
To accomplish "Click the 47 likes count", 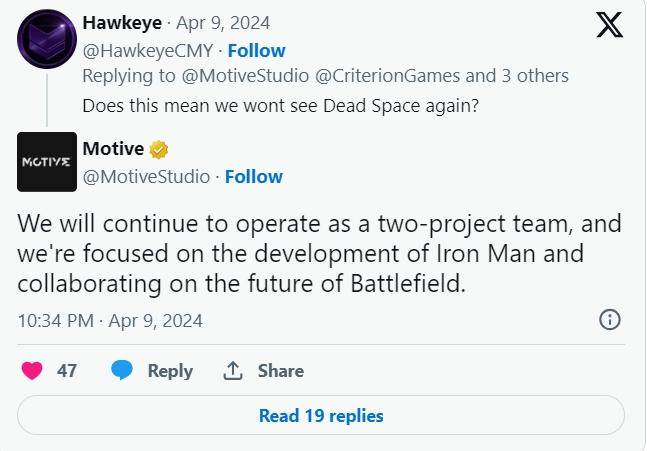I will pyautogui.click(x=67, y=371).
